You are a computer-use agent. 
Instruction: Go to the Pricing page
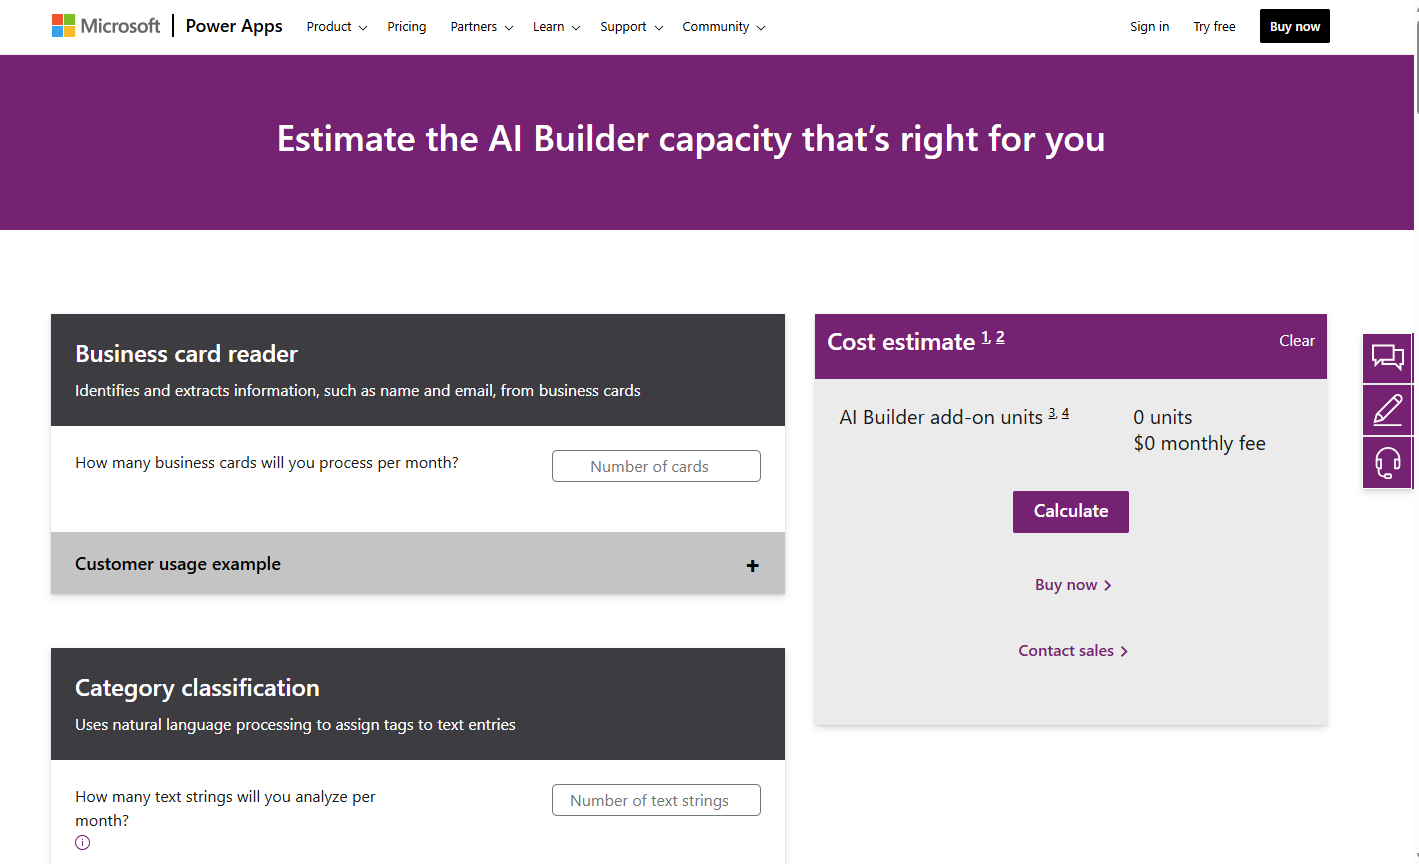click(x=407, y=27)
